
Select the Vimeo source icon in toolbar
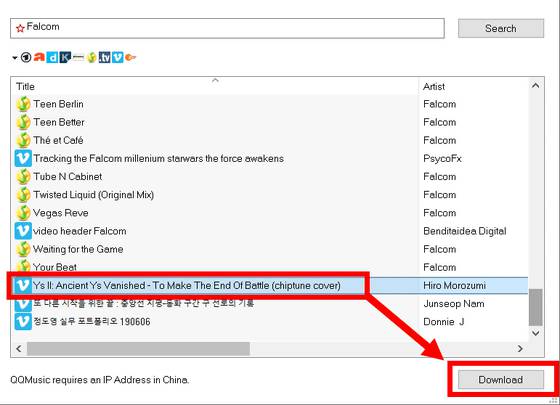point(118,57)
